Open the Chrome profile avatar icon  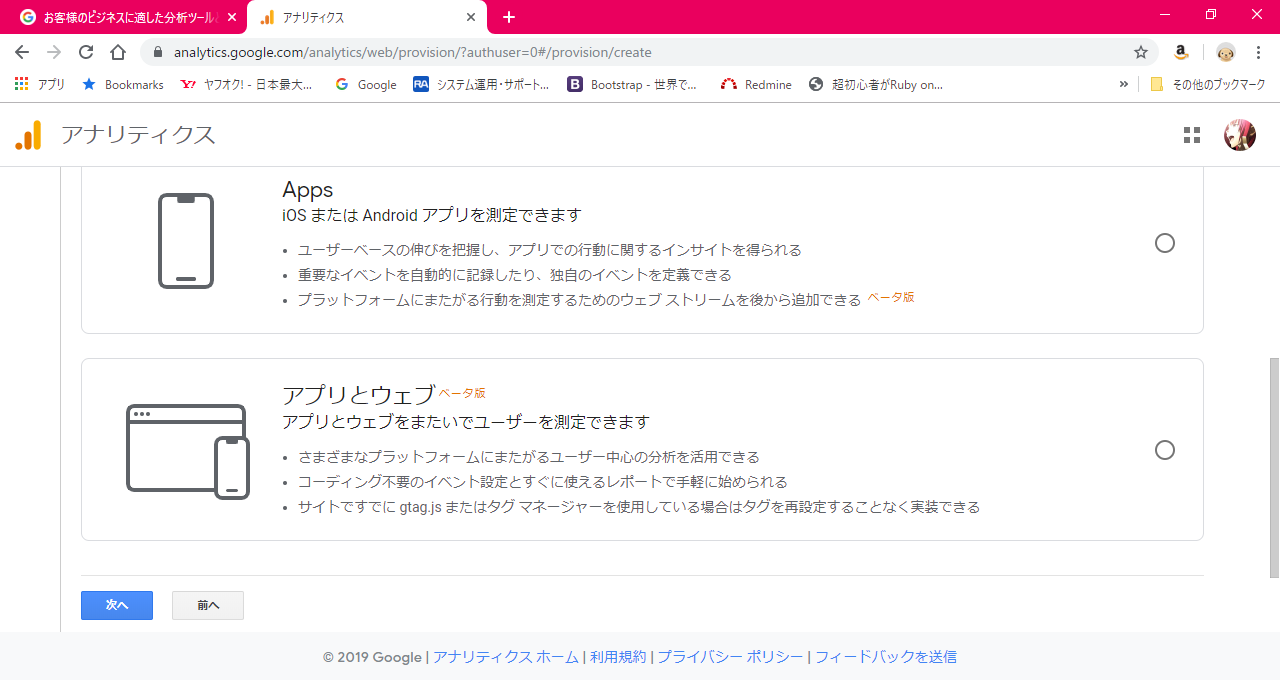point(1226,52)
